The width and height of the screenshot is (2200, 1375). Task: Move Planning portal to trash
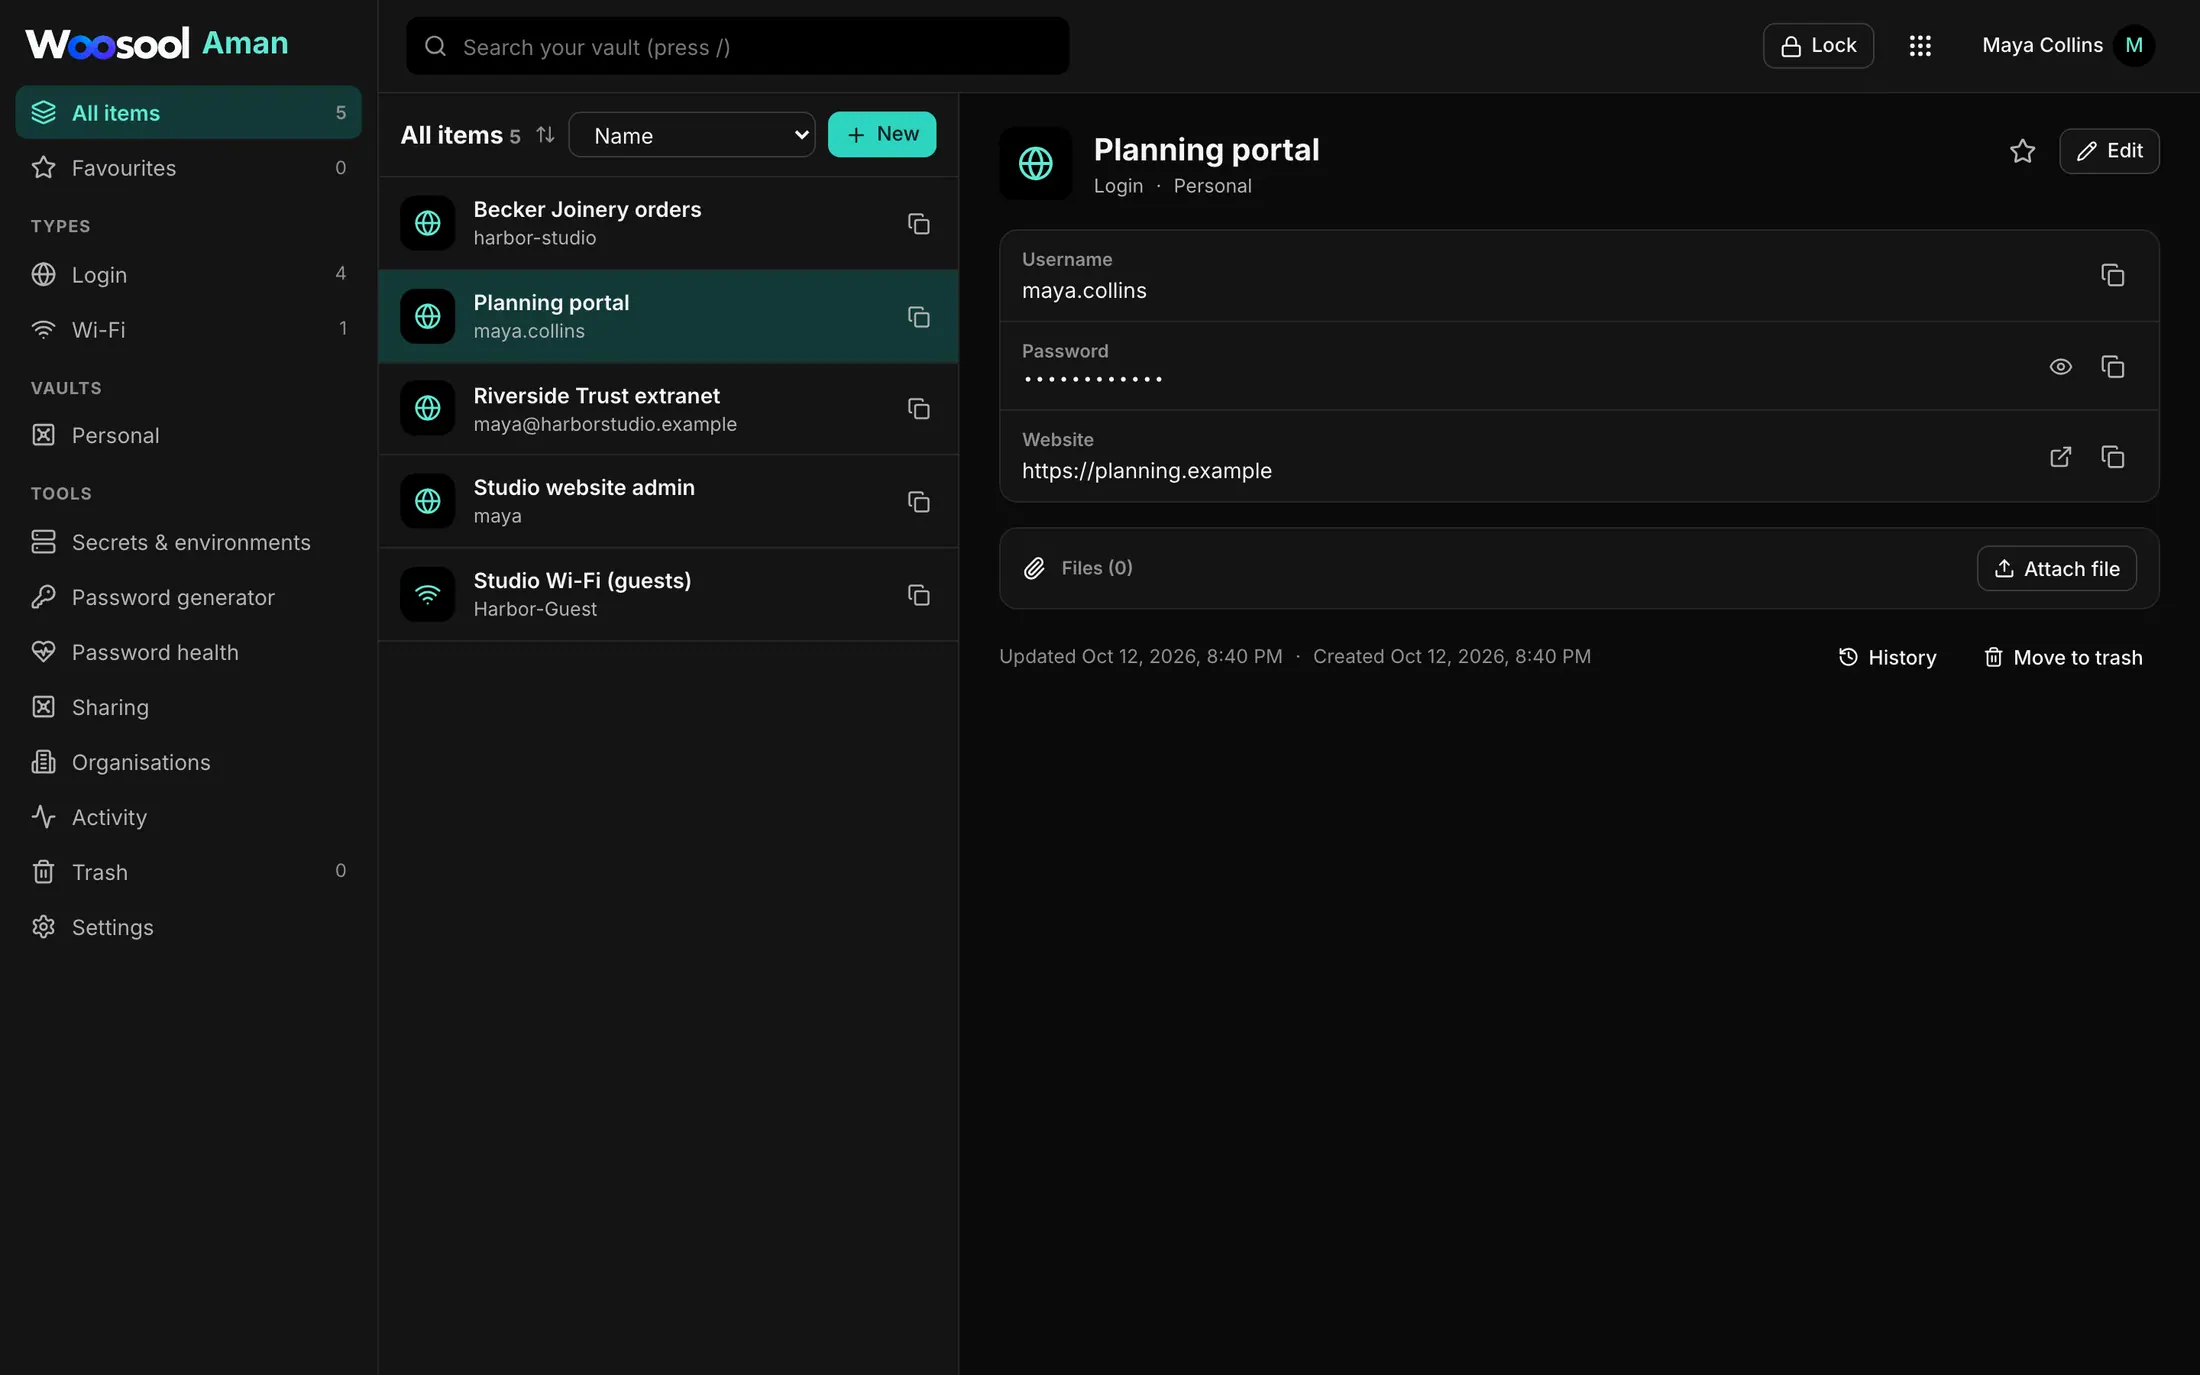tap(2063, 657)
